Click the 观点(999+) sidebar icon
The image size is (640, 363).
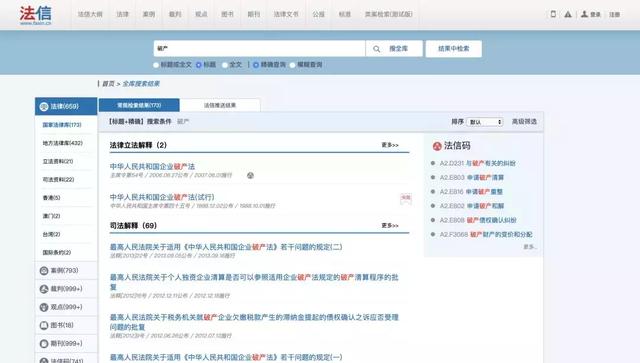(x=44, y=307)
